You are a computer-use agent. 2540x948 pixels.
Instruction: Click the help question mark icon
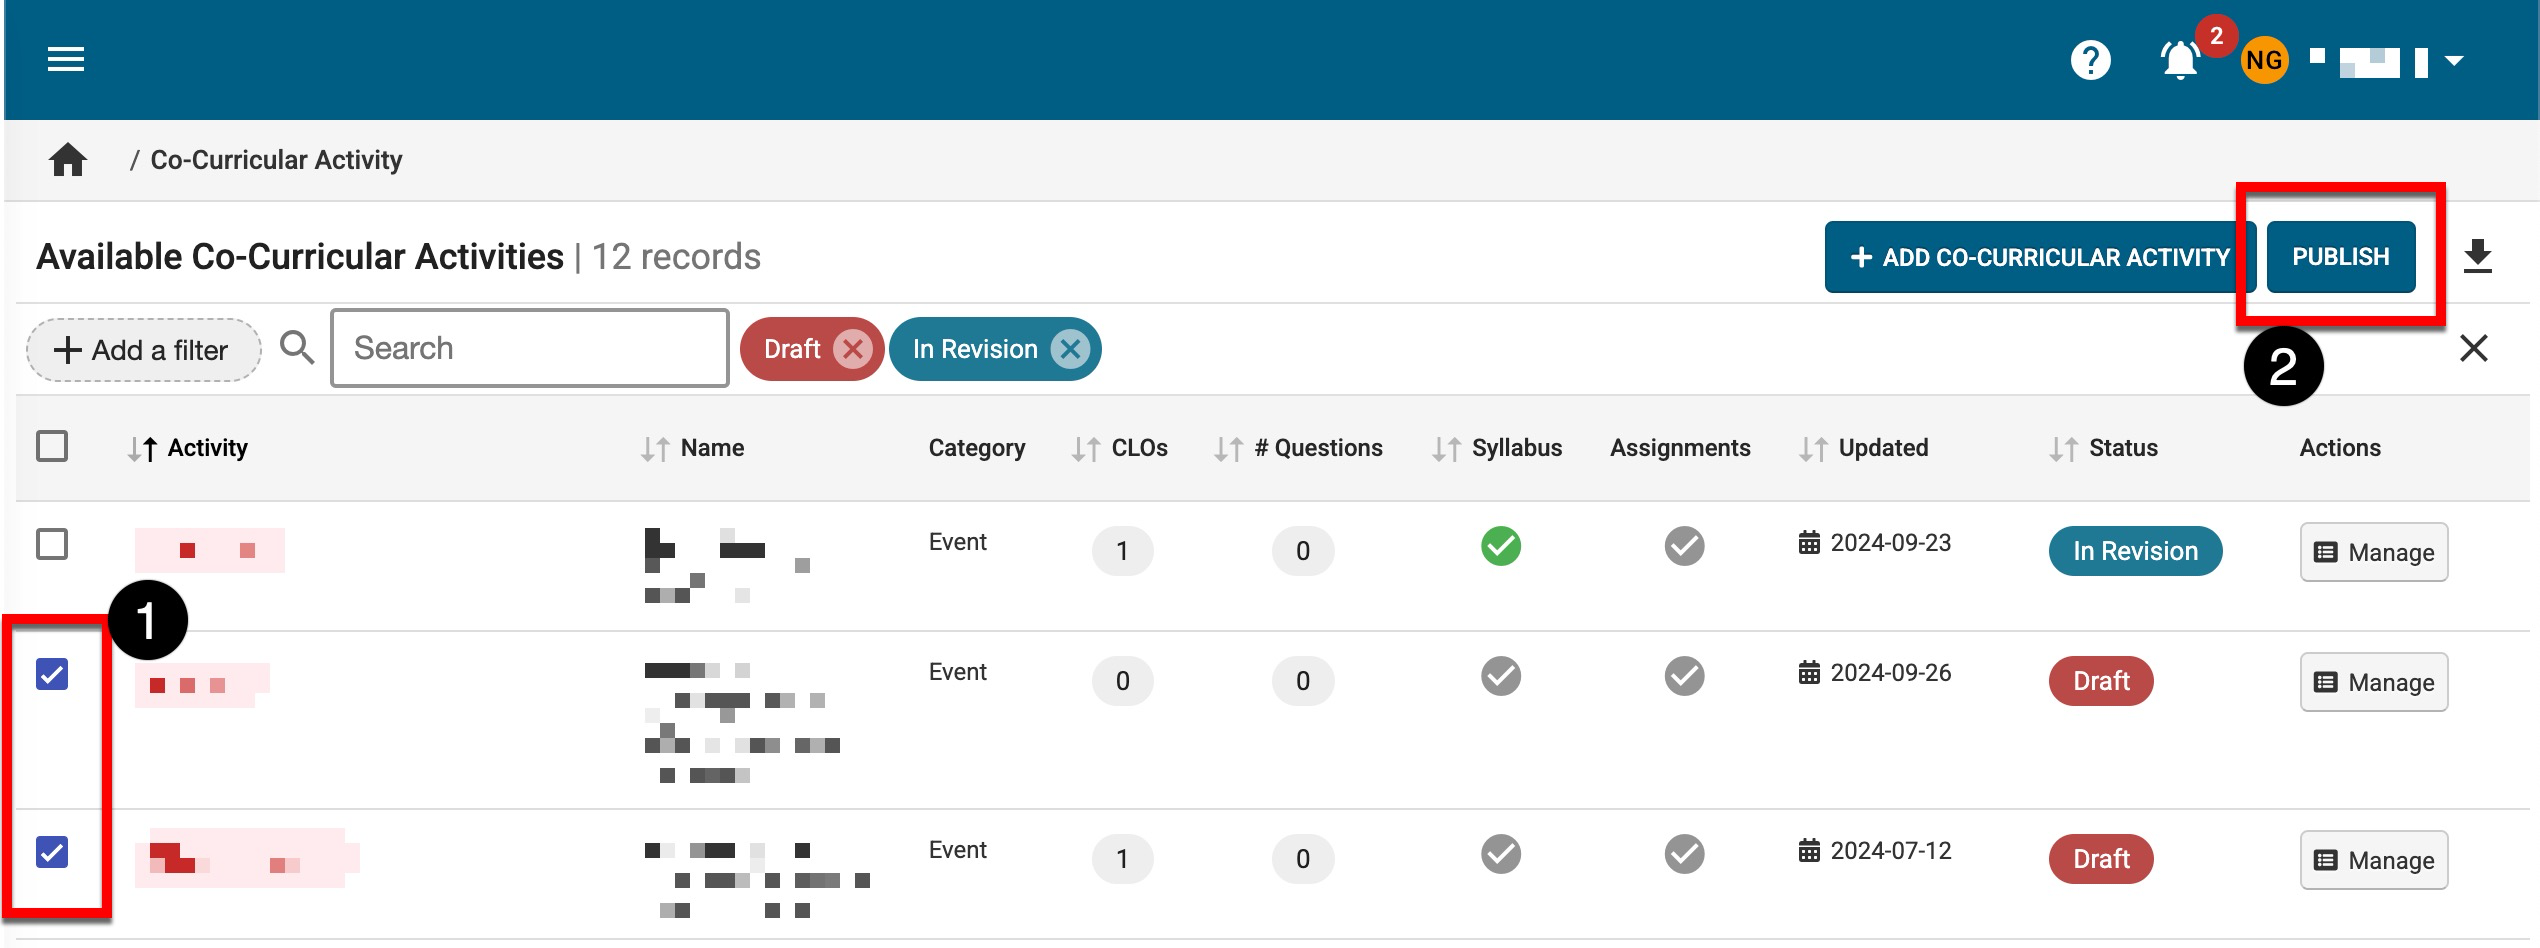(2090, 60)
